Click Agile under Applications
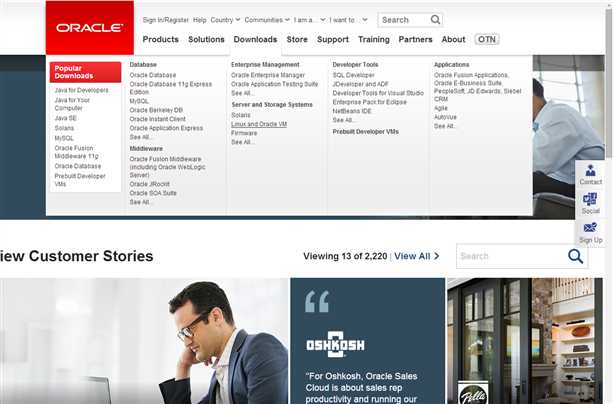This screenshot has width=613, height=404. click(441, 108)
